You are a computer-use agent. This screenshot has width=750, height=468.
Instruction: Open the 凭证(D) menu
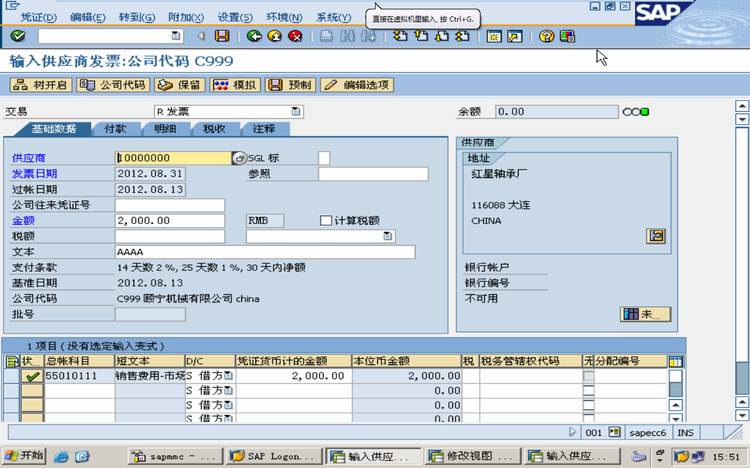point(39,17)
